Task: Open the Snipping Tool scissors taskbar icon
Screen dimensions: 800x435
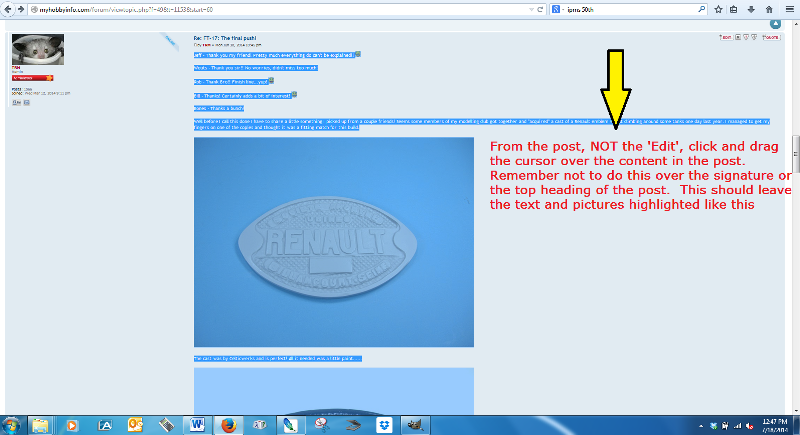Action: click(x=322, y=425)
